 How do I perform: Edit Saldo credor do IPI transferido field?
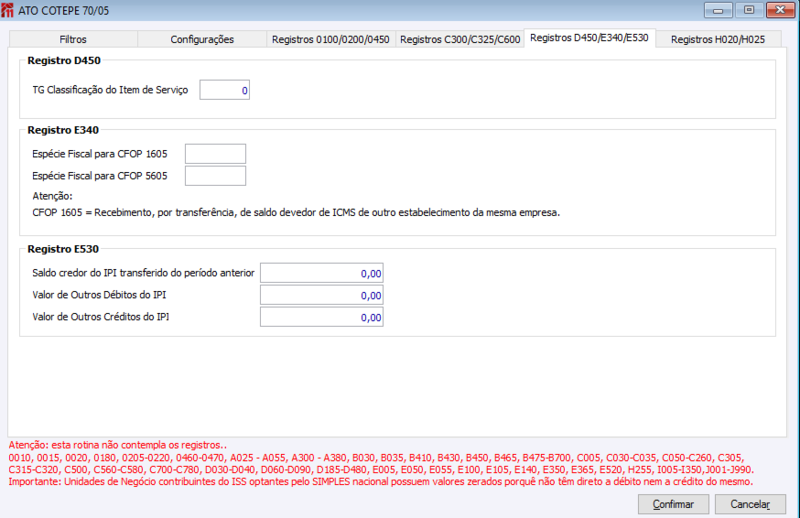pyautogui.click(x=321, y=273)
